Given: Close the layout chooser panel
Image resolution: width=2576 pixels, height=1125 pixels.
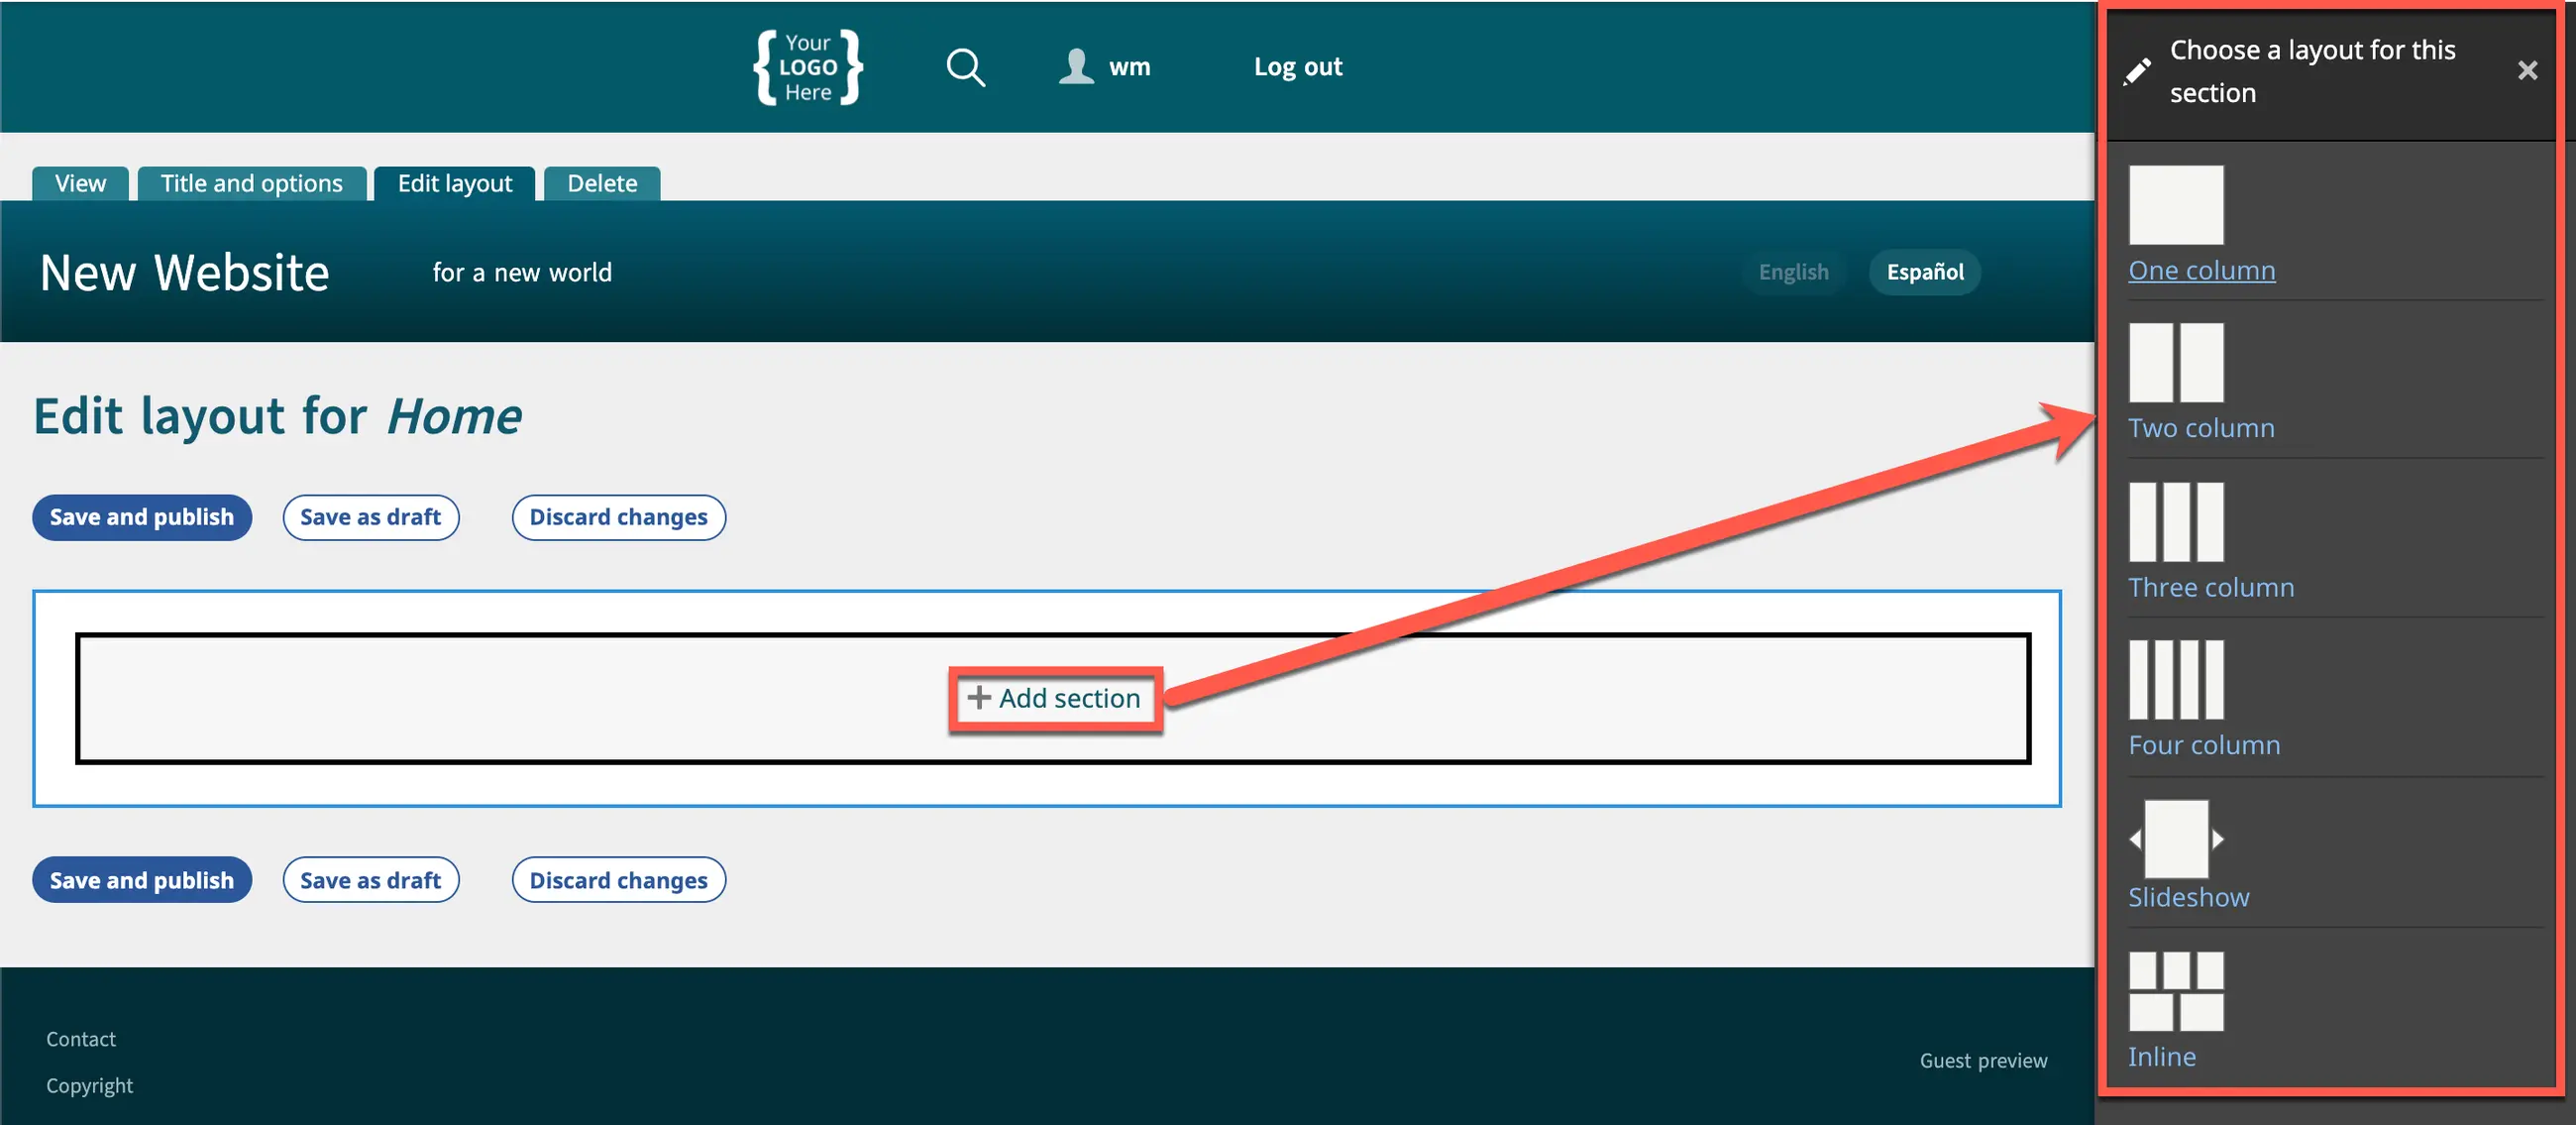Looking at the screenshot, I should [2527, 70].
